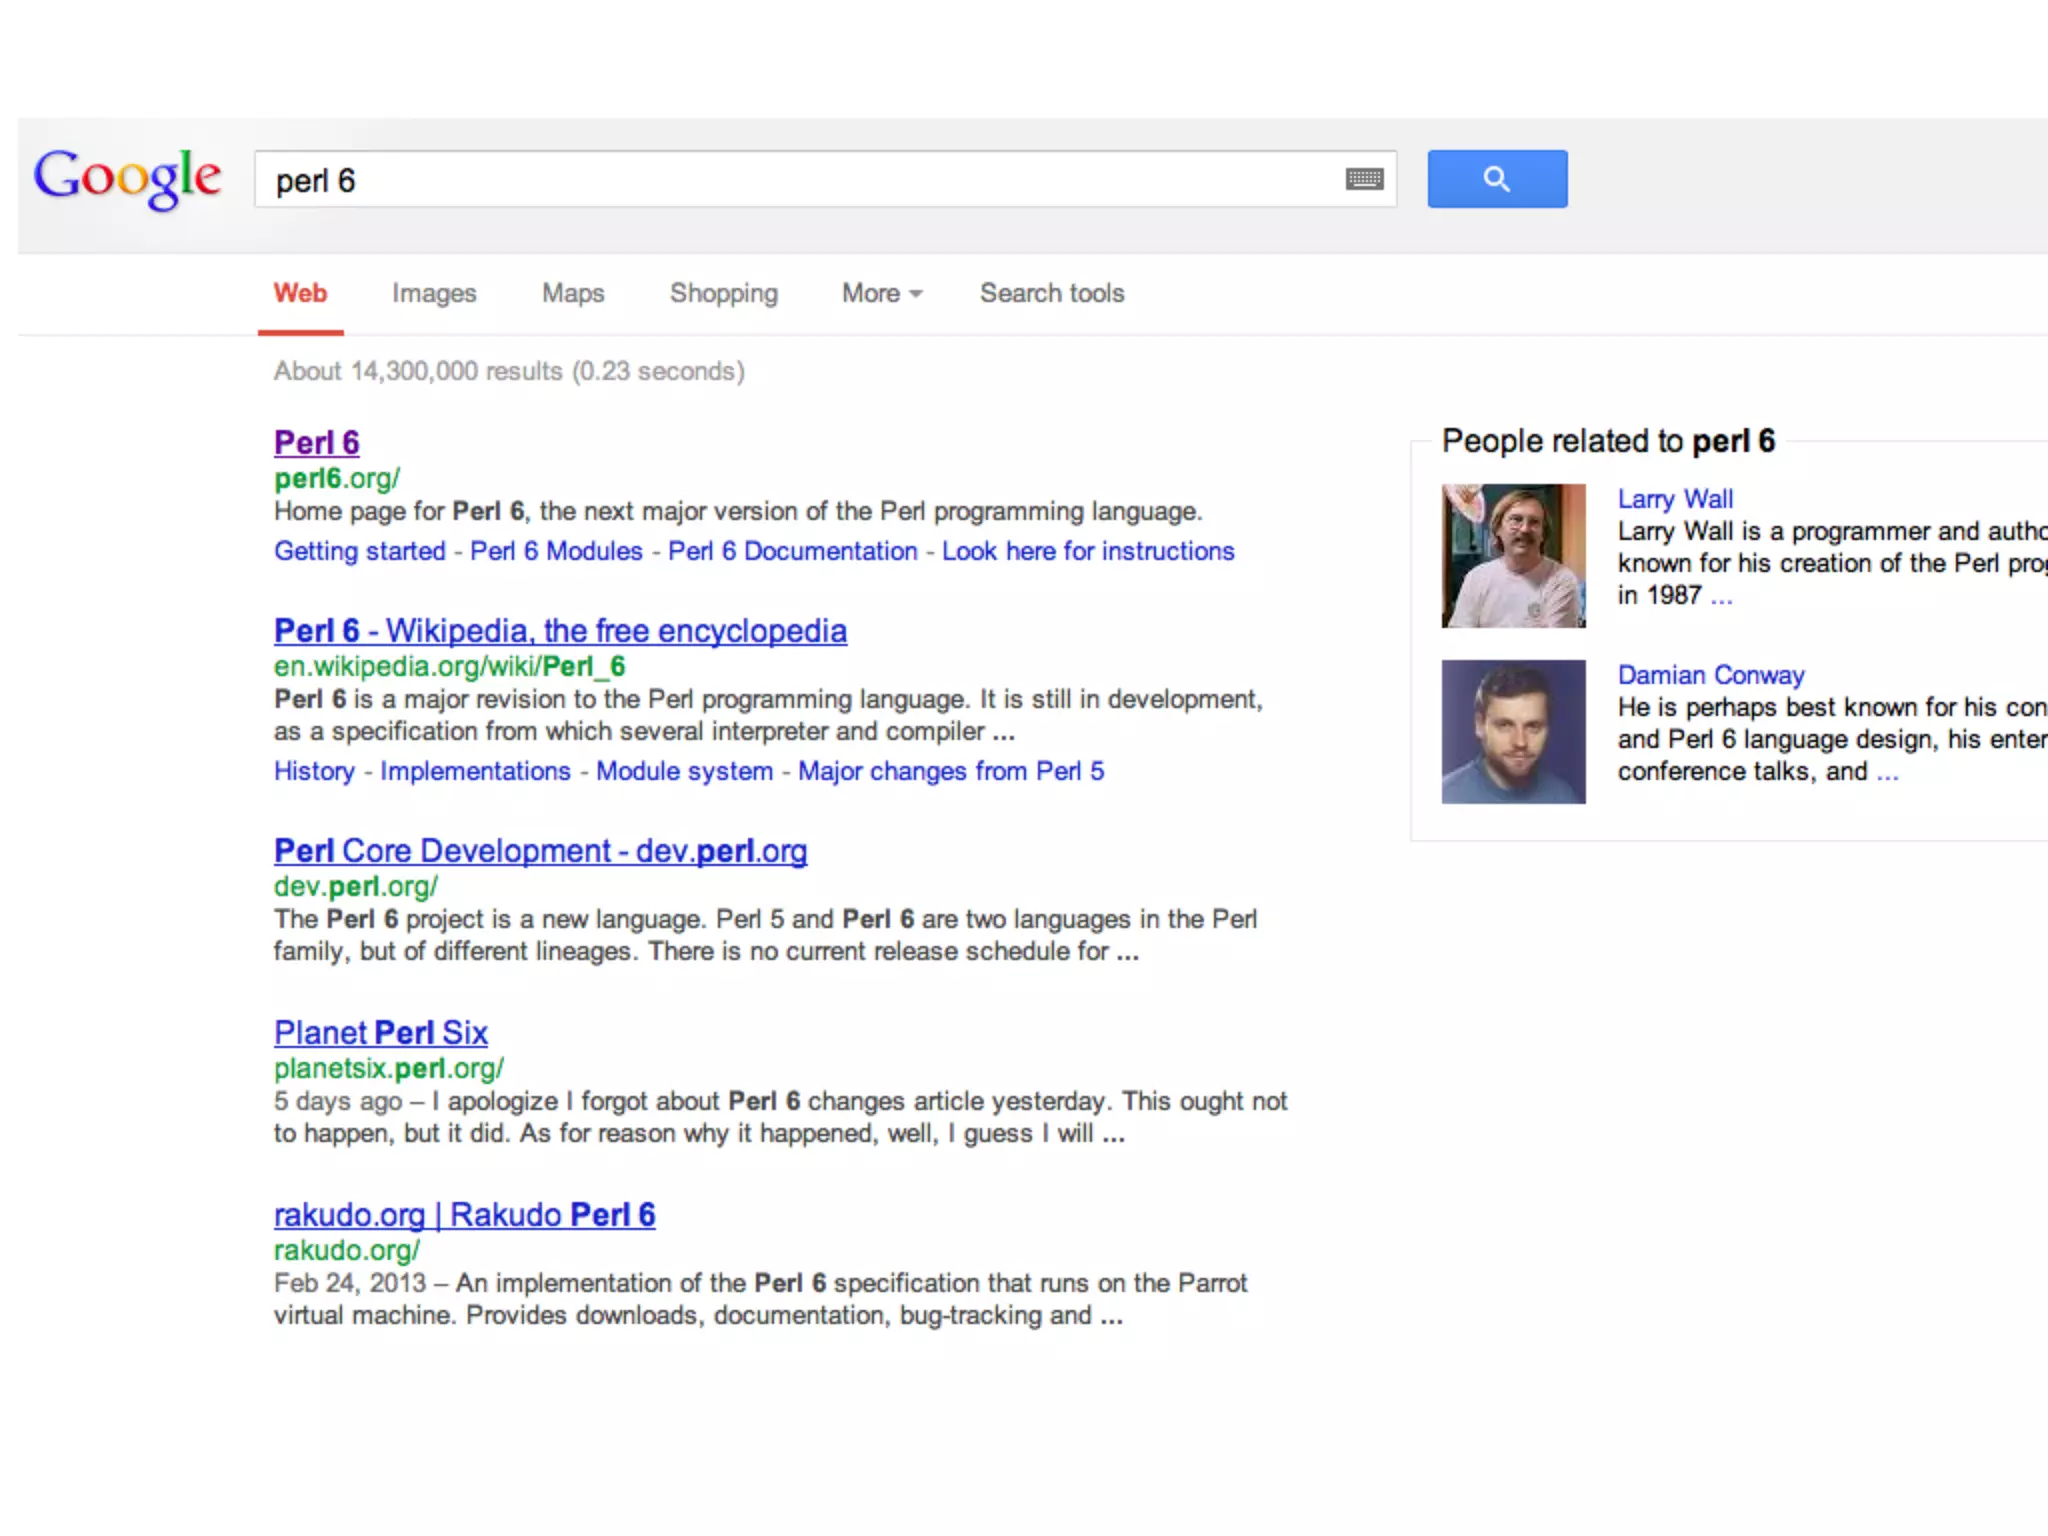Open Larry Wall's photo thumbnail
The width and height of the screenshot is (2048, 1536).
click(1512, 555)
